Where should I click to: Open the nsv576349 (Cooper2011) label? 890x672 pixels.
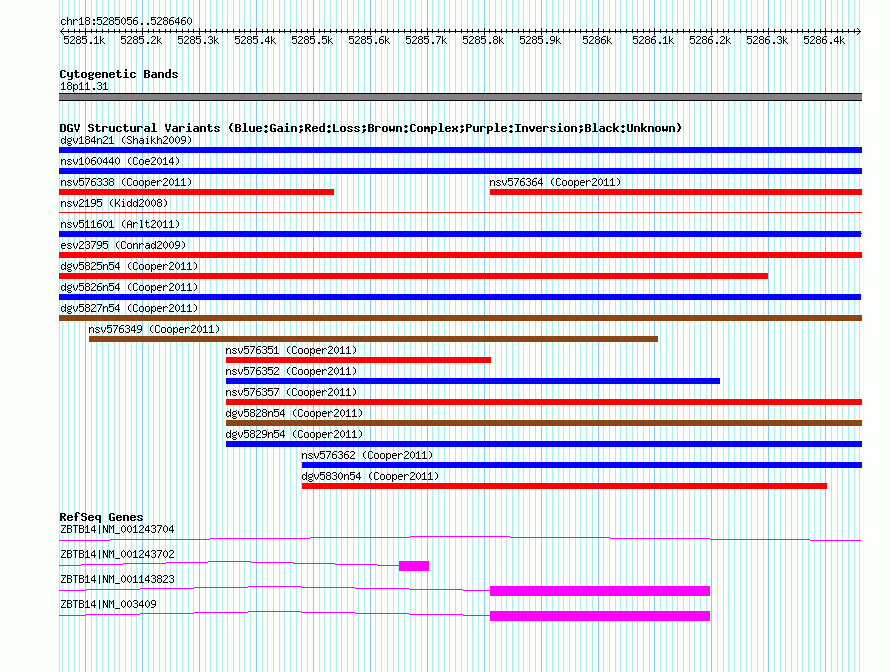[154, 329]
